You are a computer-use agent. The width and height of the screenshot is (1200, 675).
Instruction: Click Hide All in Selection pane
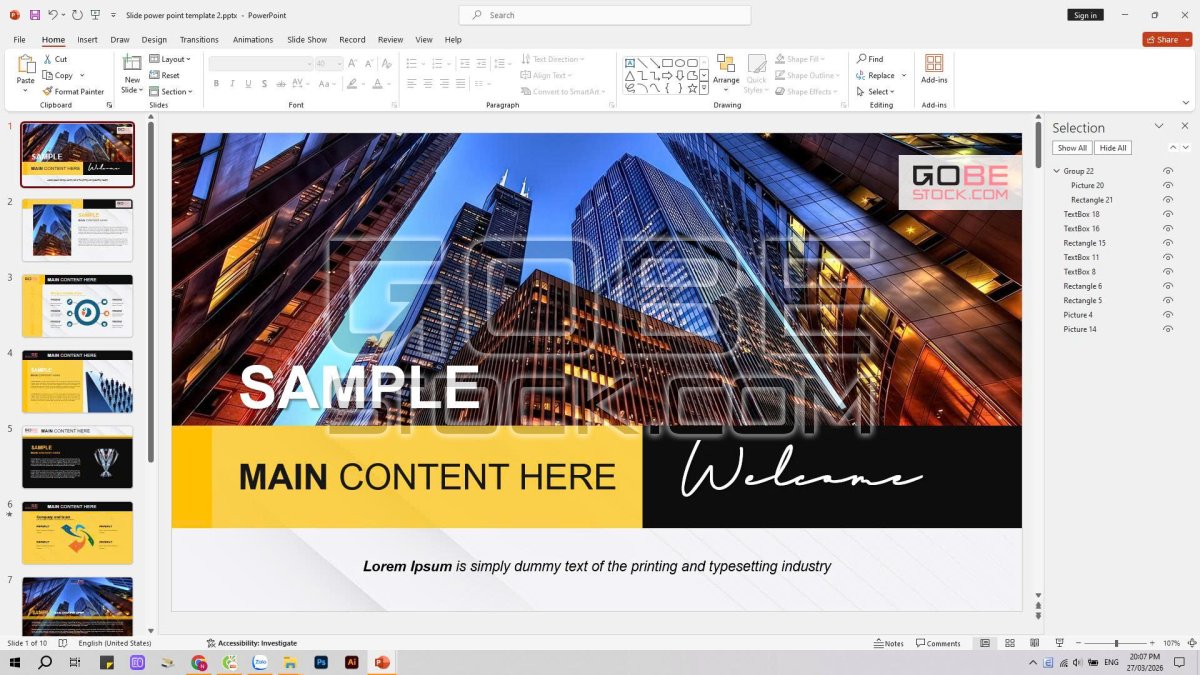1113,148
